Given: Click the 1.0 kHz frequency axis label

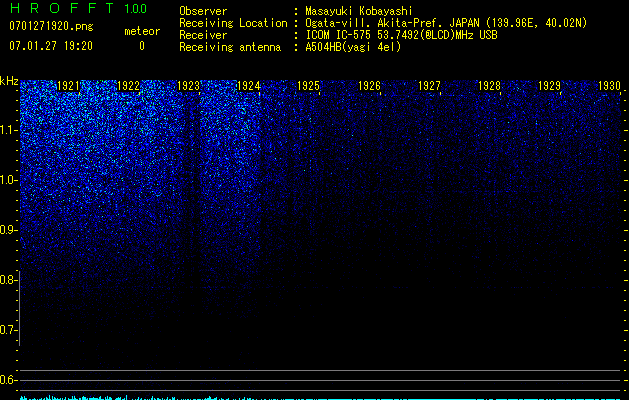Looking at the screenshot, I should pos(8,180).
